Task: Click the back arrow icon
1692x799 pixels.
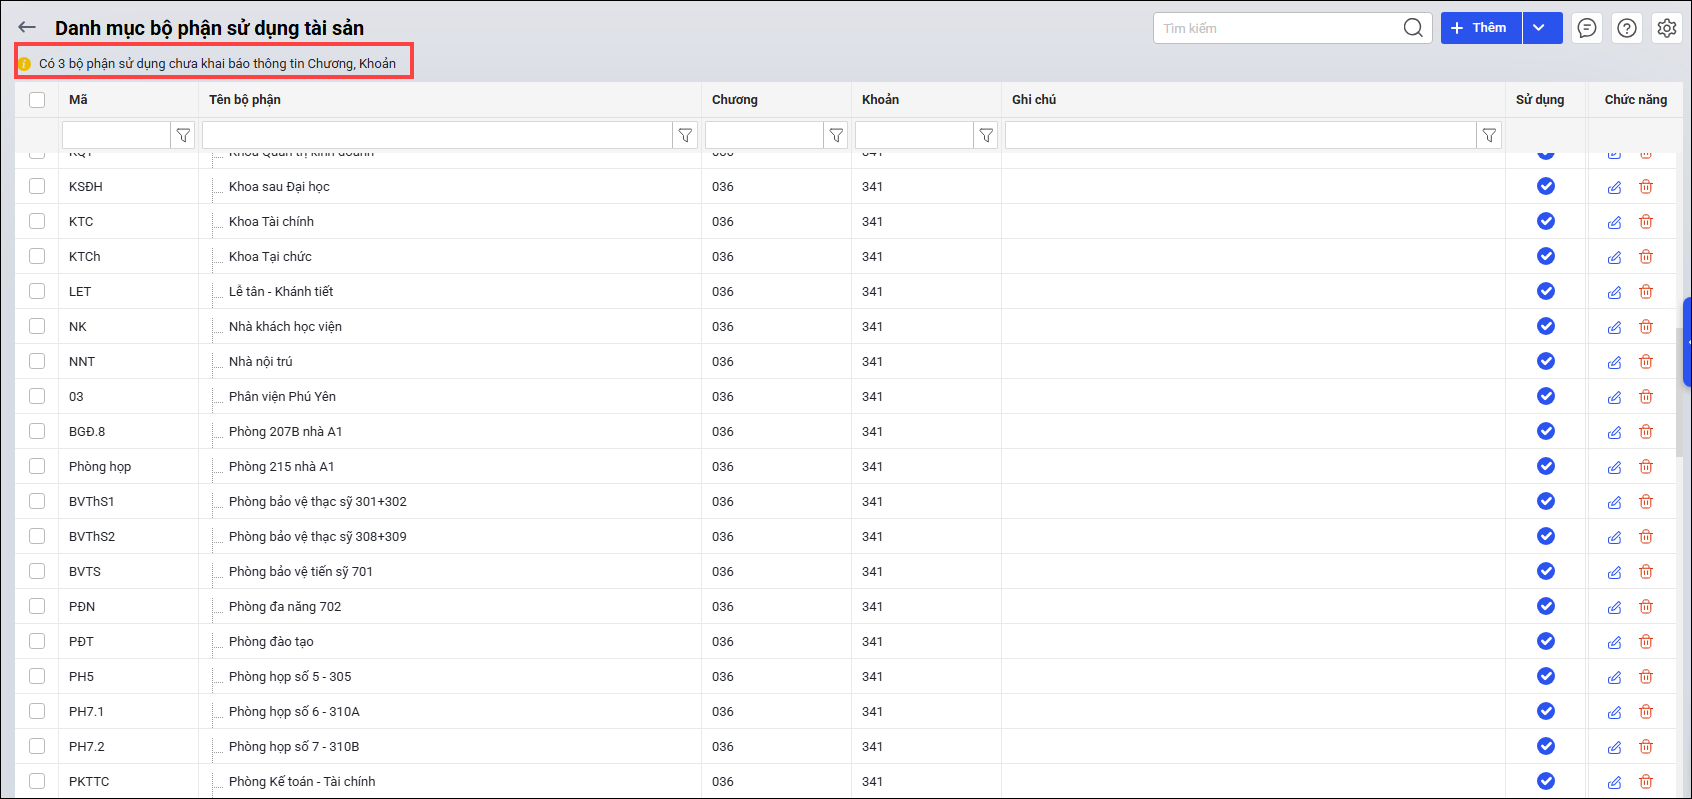Action: [27, 28]
